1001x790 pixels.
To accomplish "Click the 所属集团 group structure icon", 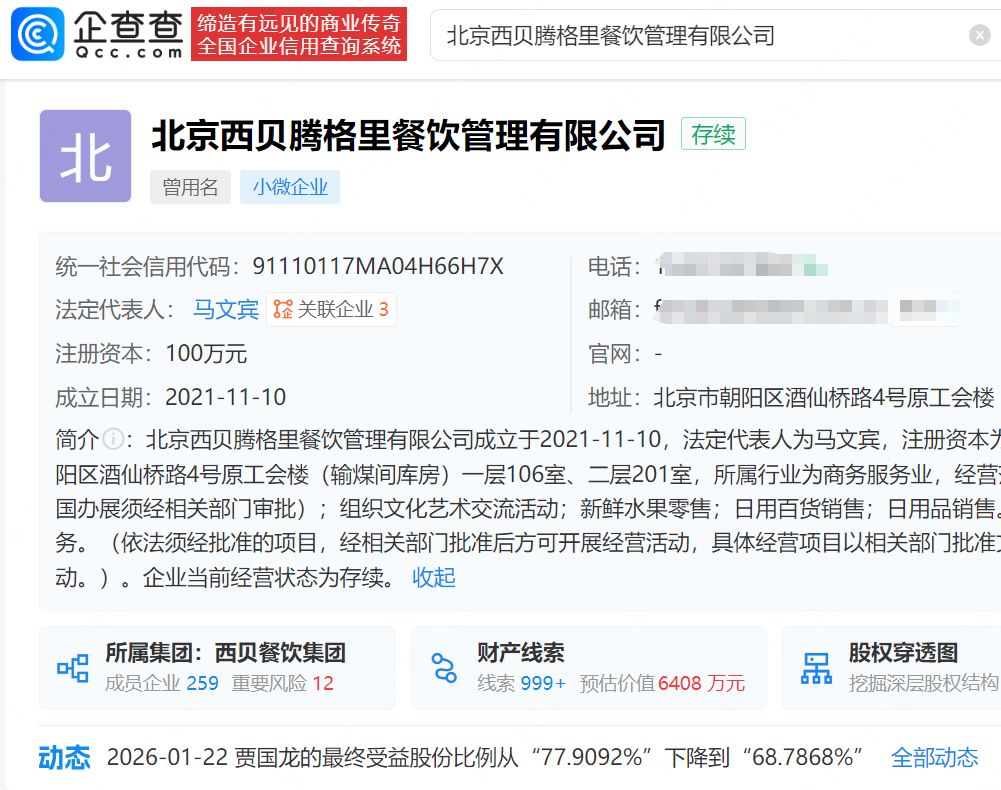I will 72,668.
